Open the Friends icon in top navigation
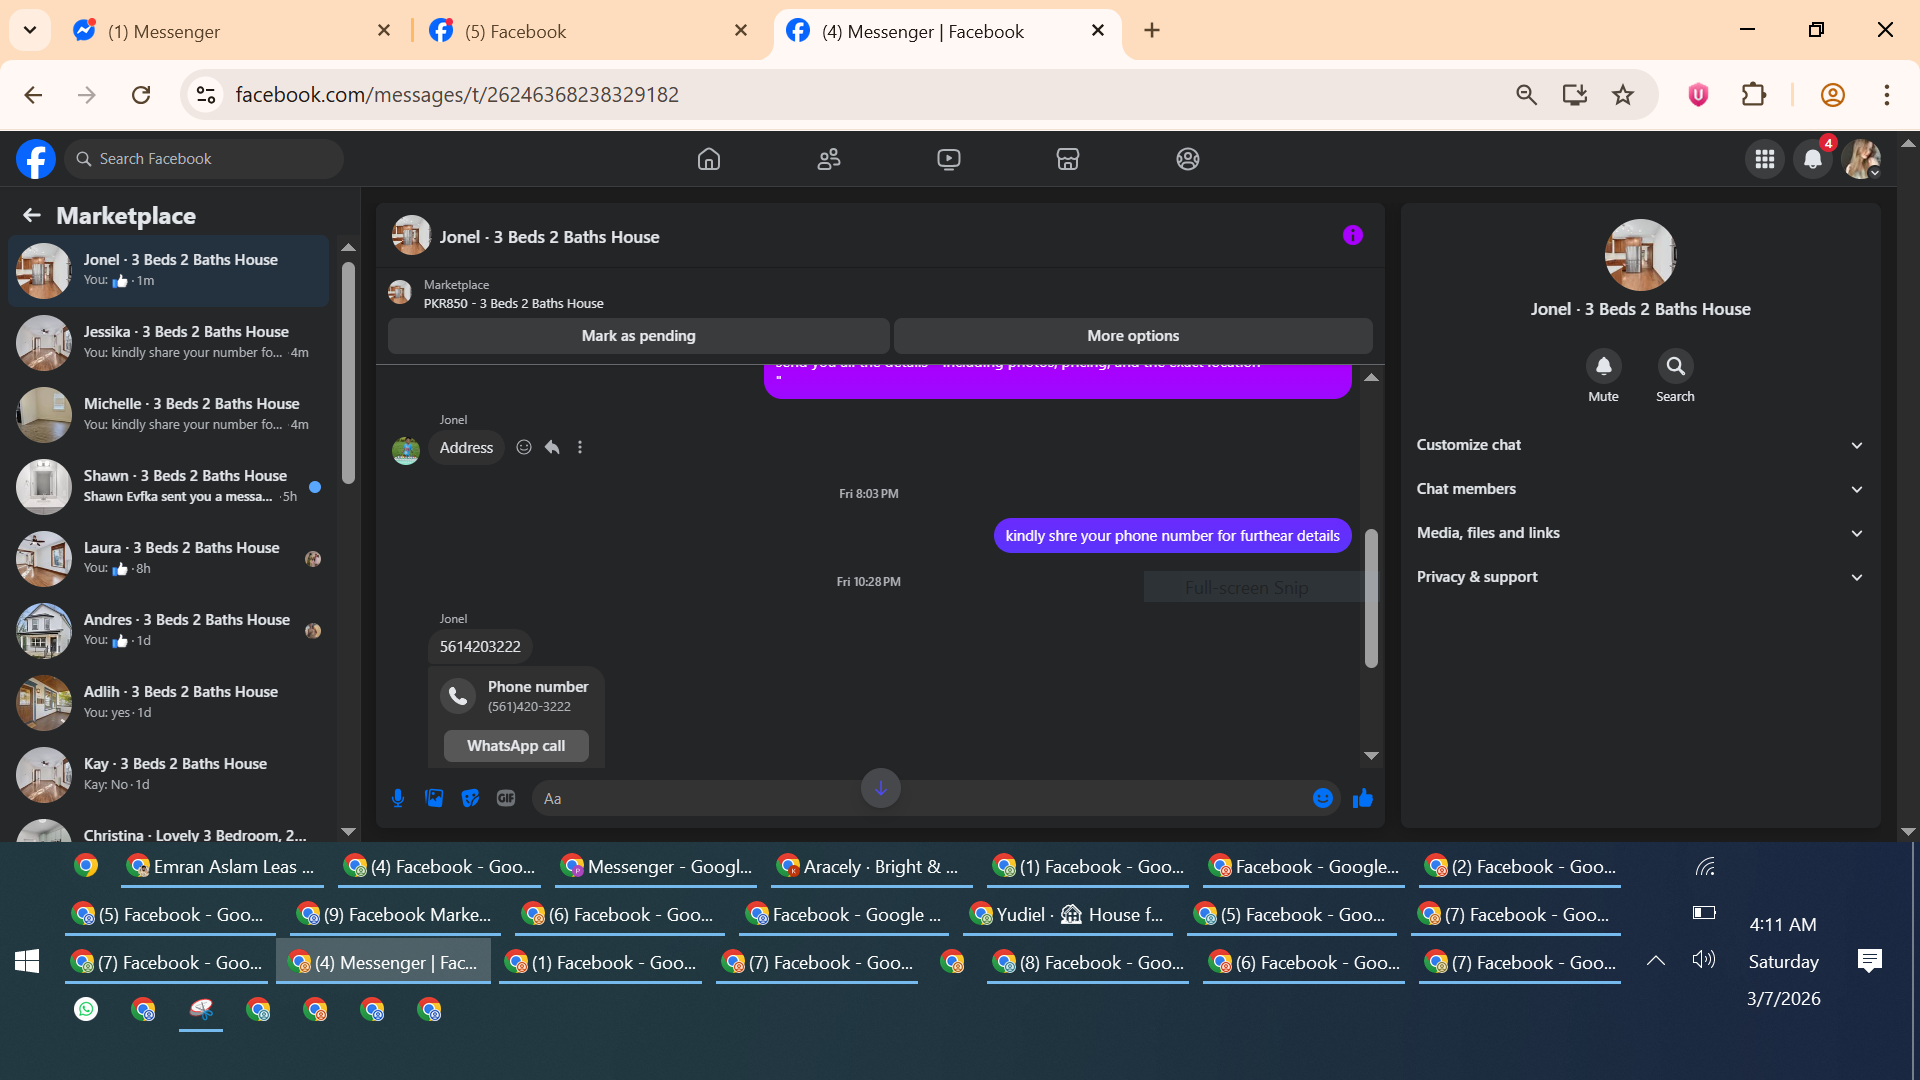This screenshot has height=1080, width=1920. (829, 159)
